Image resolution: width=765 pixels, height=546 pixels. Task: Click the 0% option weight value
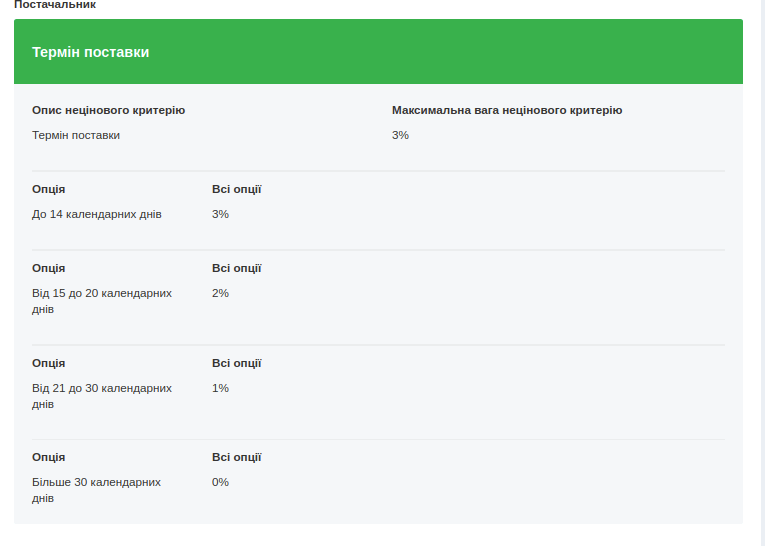pos(220,482)
